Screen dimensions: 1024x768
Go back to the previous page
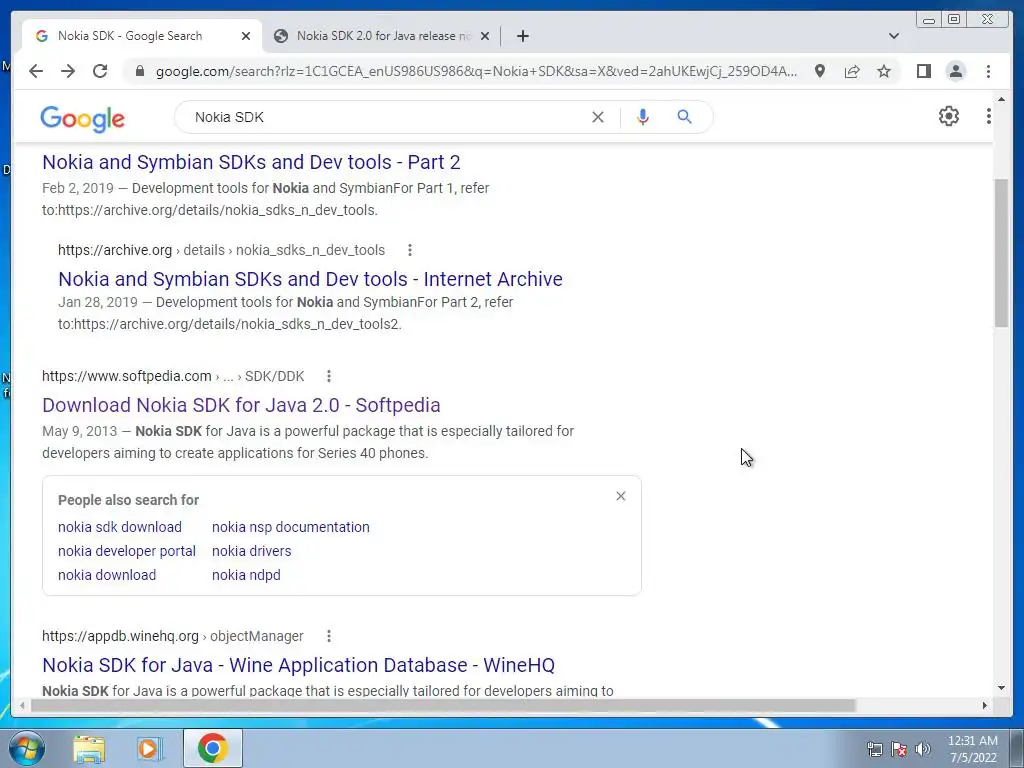[36, 71]
